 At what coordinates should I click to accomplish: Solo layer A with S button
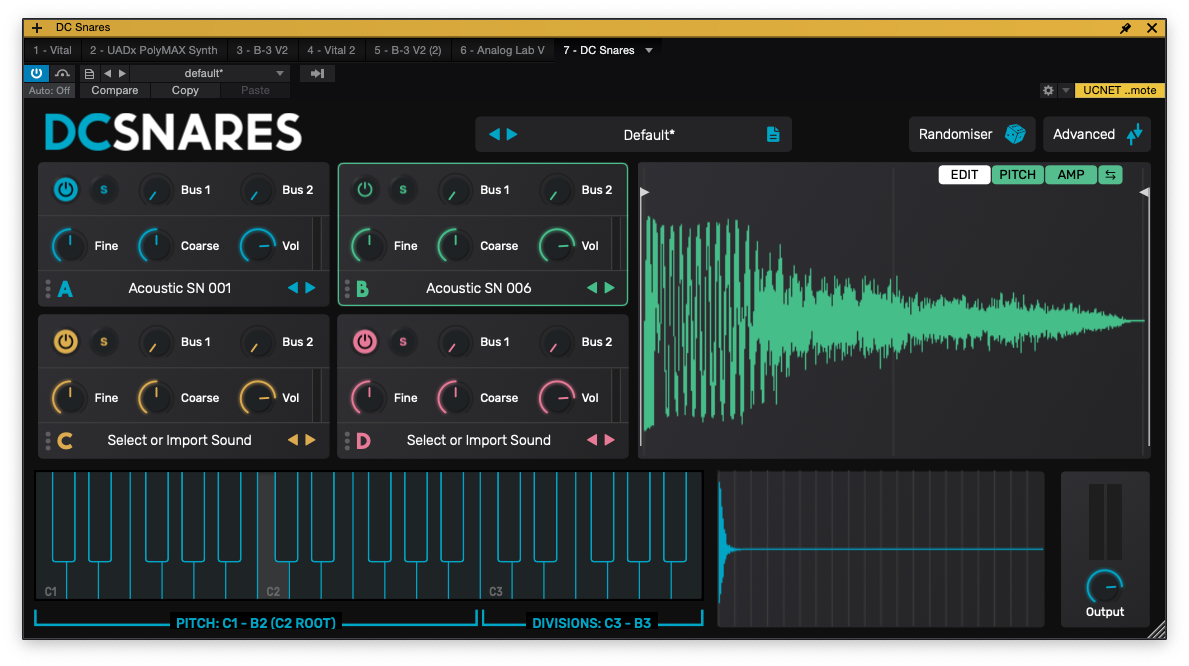point(104,190)
